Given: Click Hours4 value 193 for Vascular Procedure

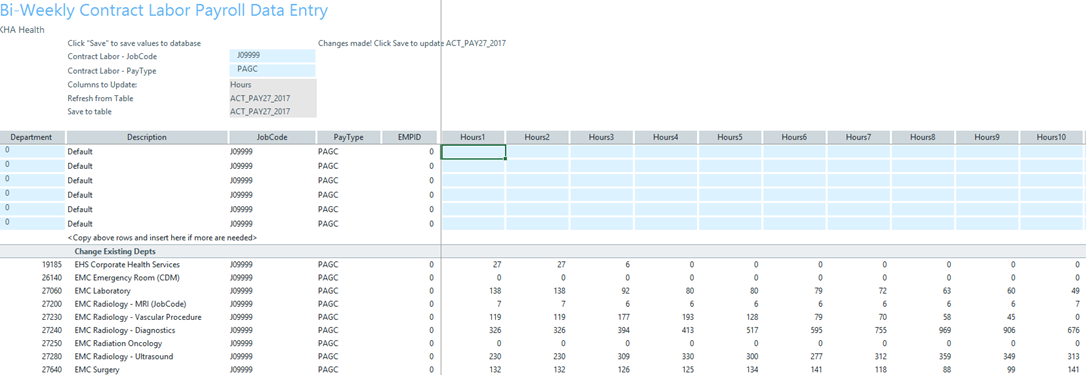Looking at the screenshot, I should (688, 317).
